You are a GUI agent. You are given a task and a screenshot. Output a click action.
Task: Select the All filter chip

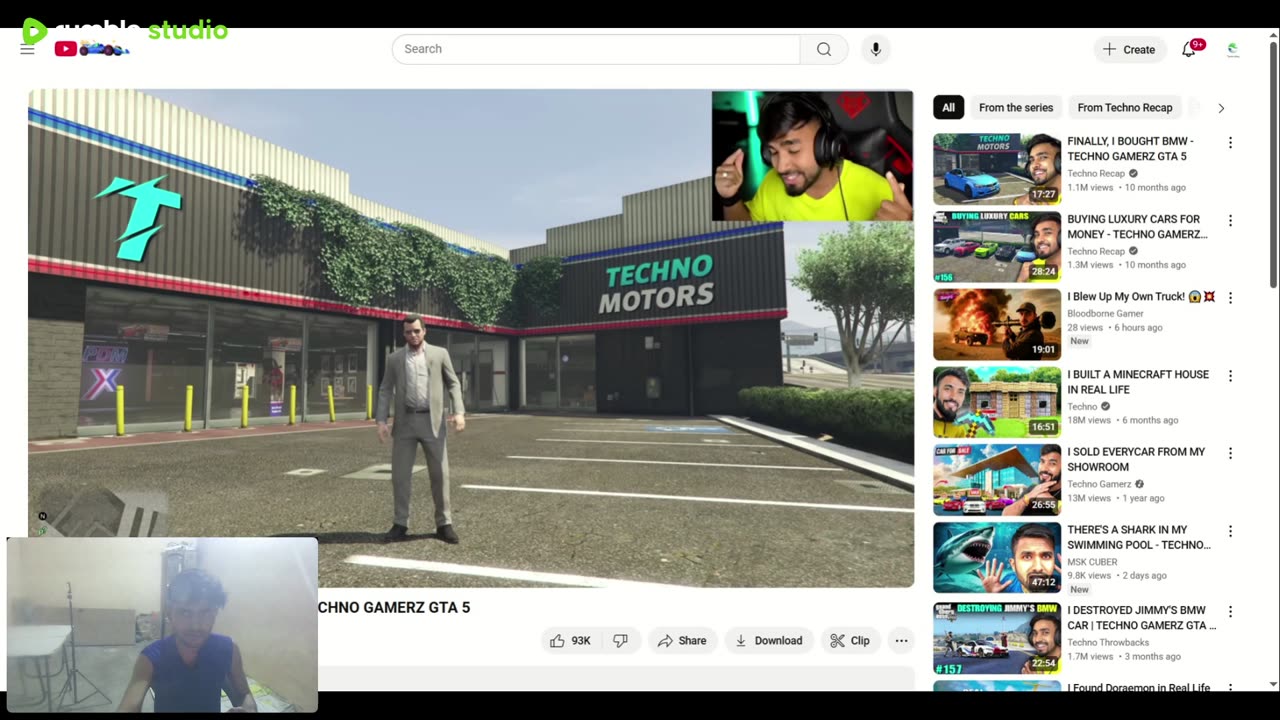pos(948,107)
